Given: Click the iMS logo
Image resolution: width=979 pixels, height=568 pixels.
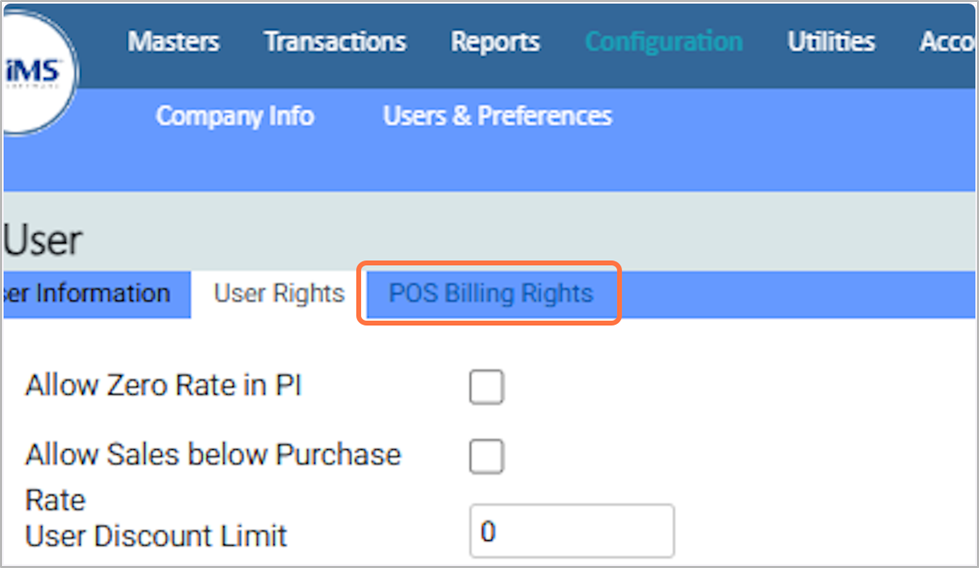Looking at the screenshot, I should click(x=38, y=73).
